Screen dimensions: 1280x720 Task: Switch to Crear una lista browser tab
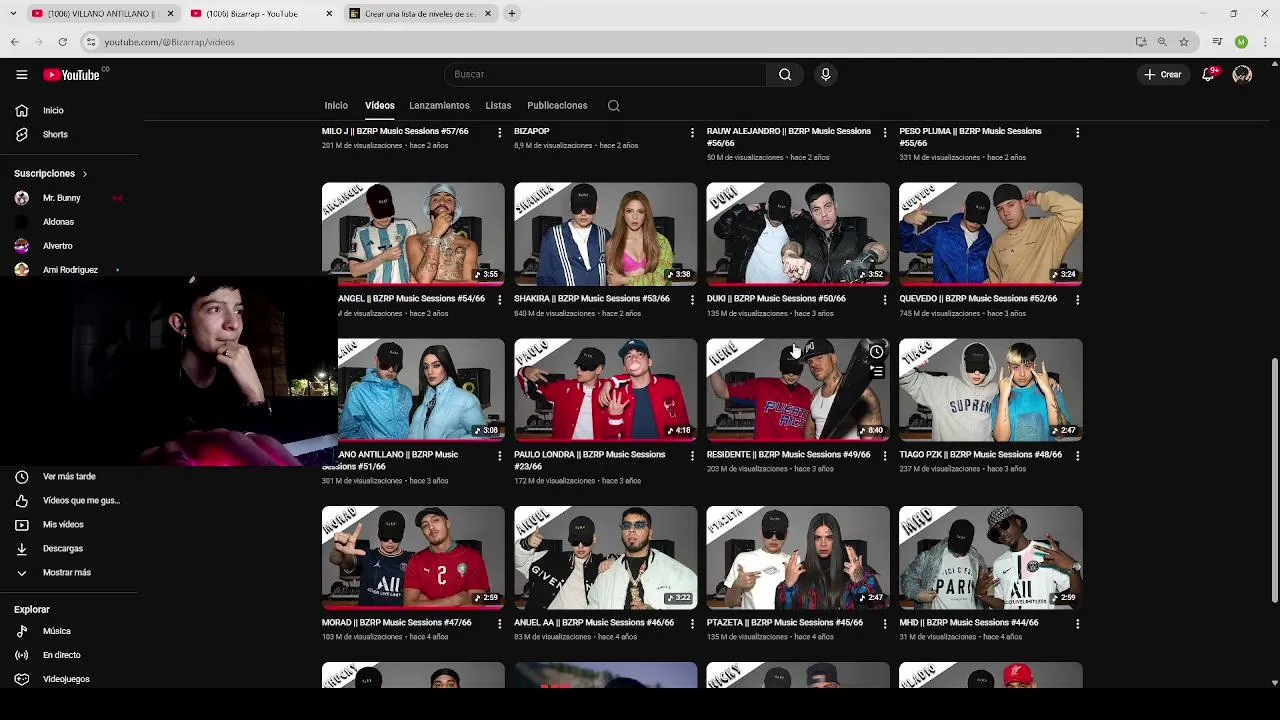click(420, 13)
